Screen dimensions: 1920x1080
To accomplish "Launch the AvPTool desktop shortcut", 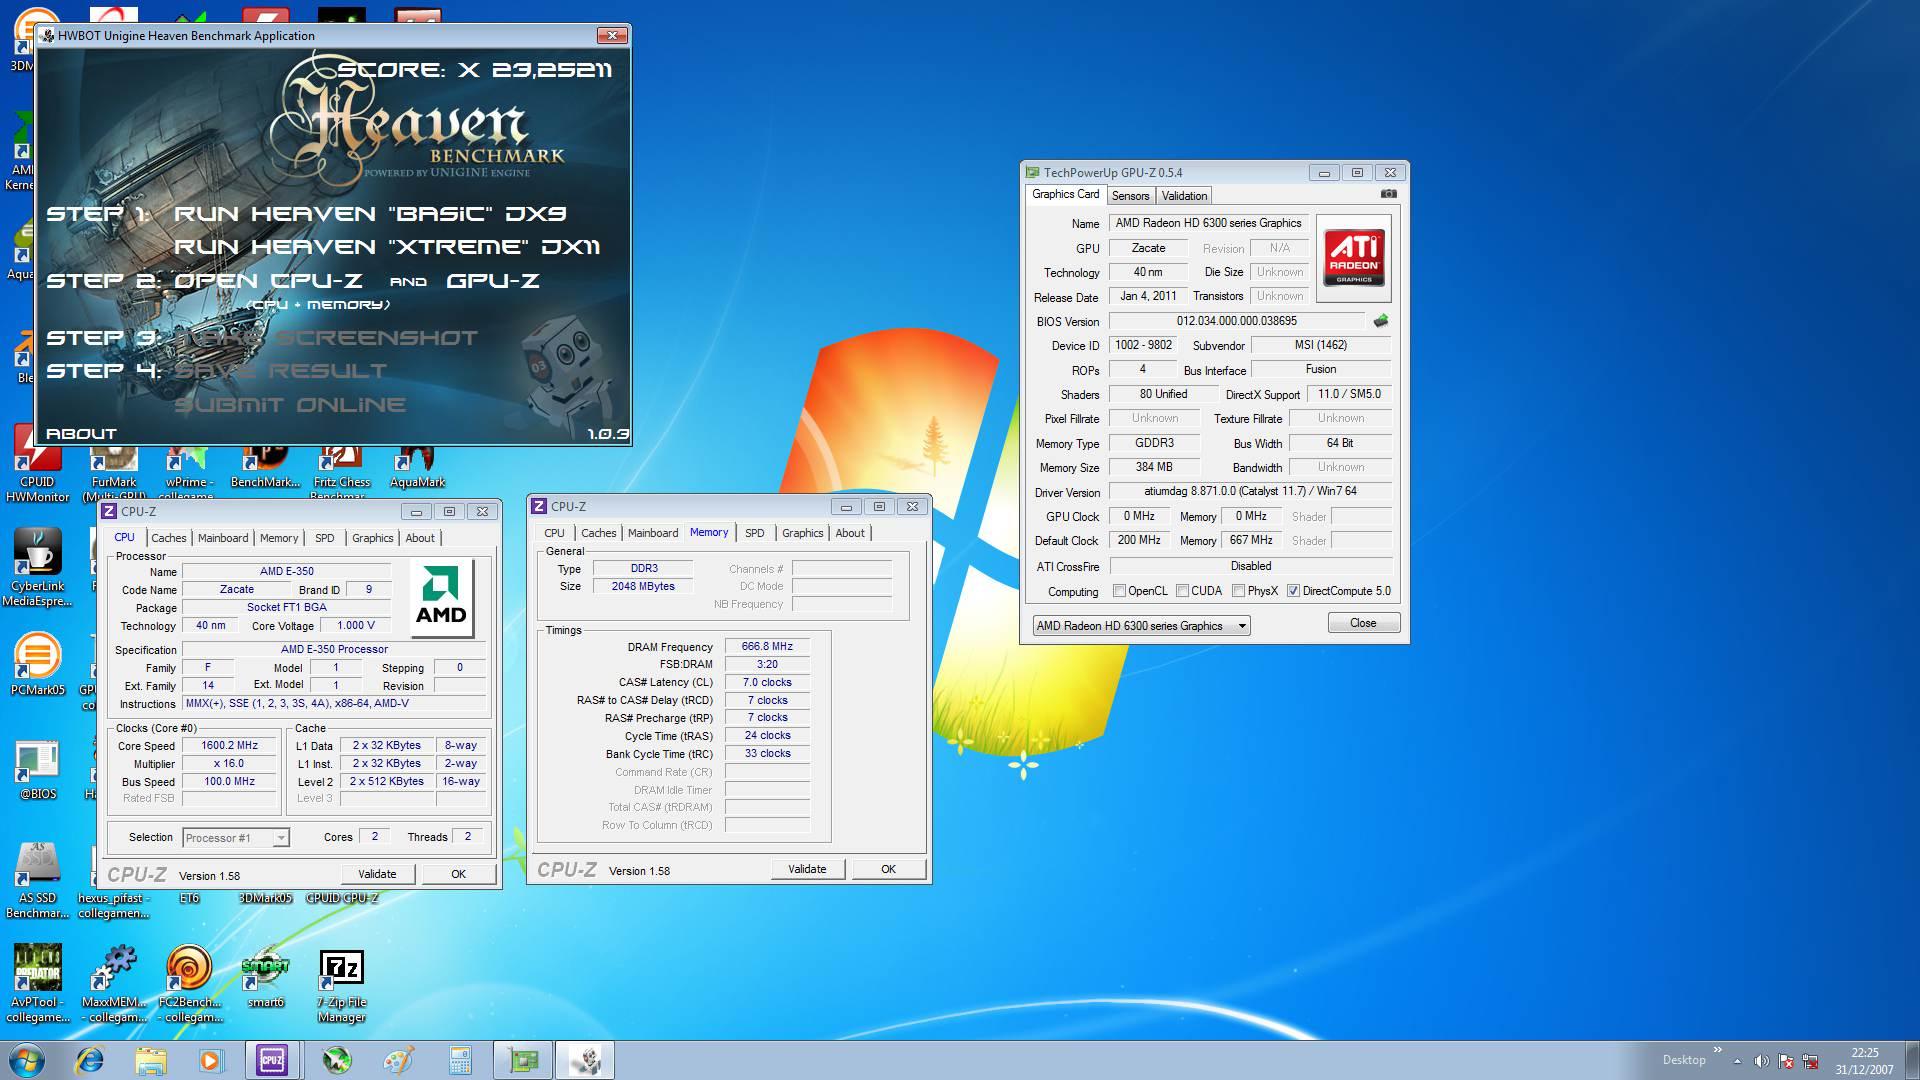I will [x=37, y=984].
